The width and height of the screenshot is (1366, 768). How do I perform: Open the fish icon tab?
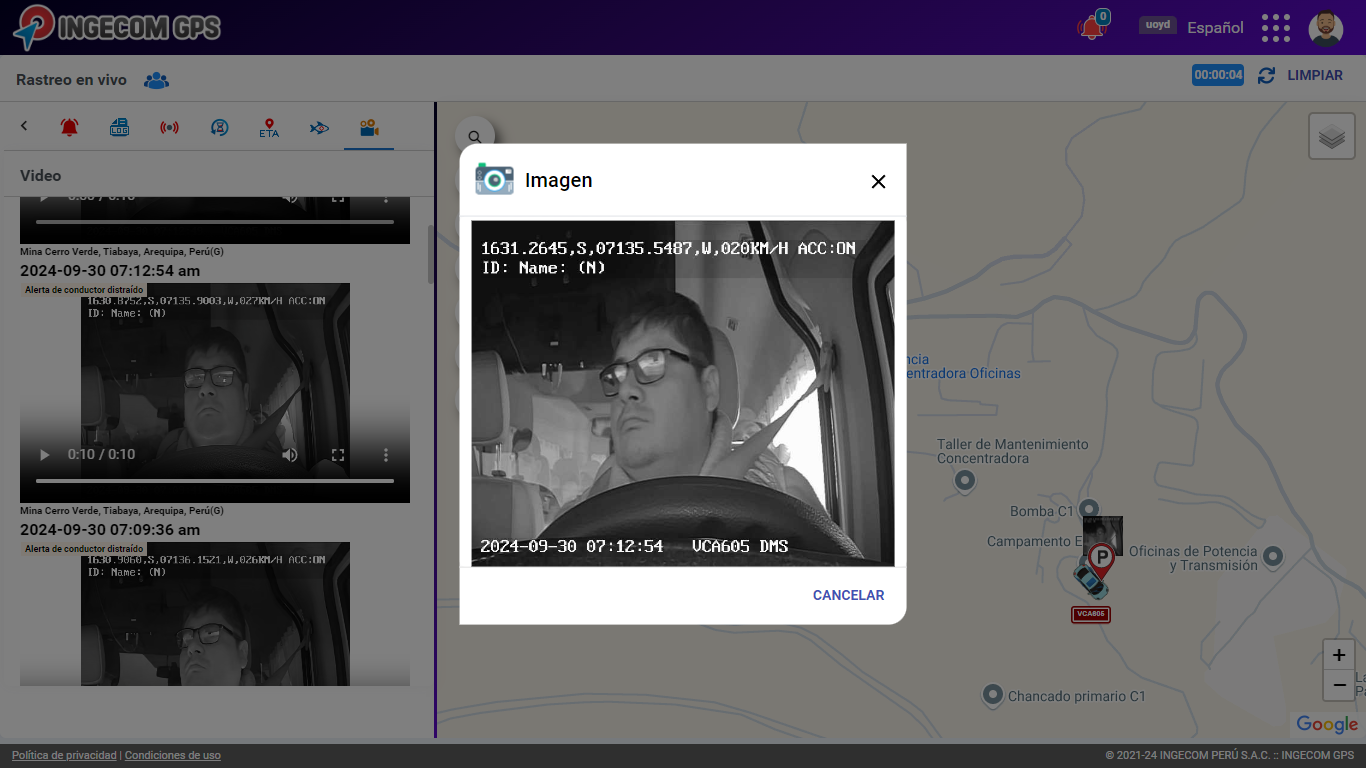coord(319,128)
